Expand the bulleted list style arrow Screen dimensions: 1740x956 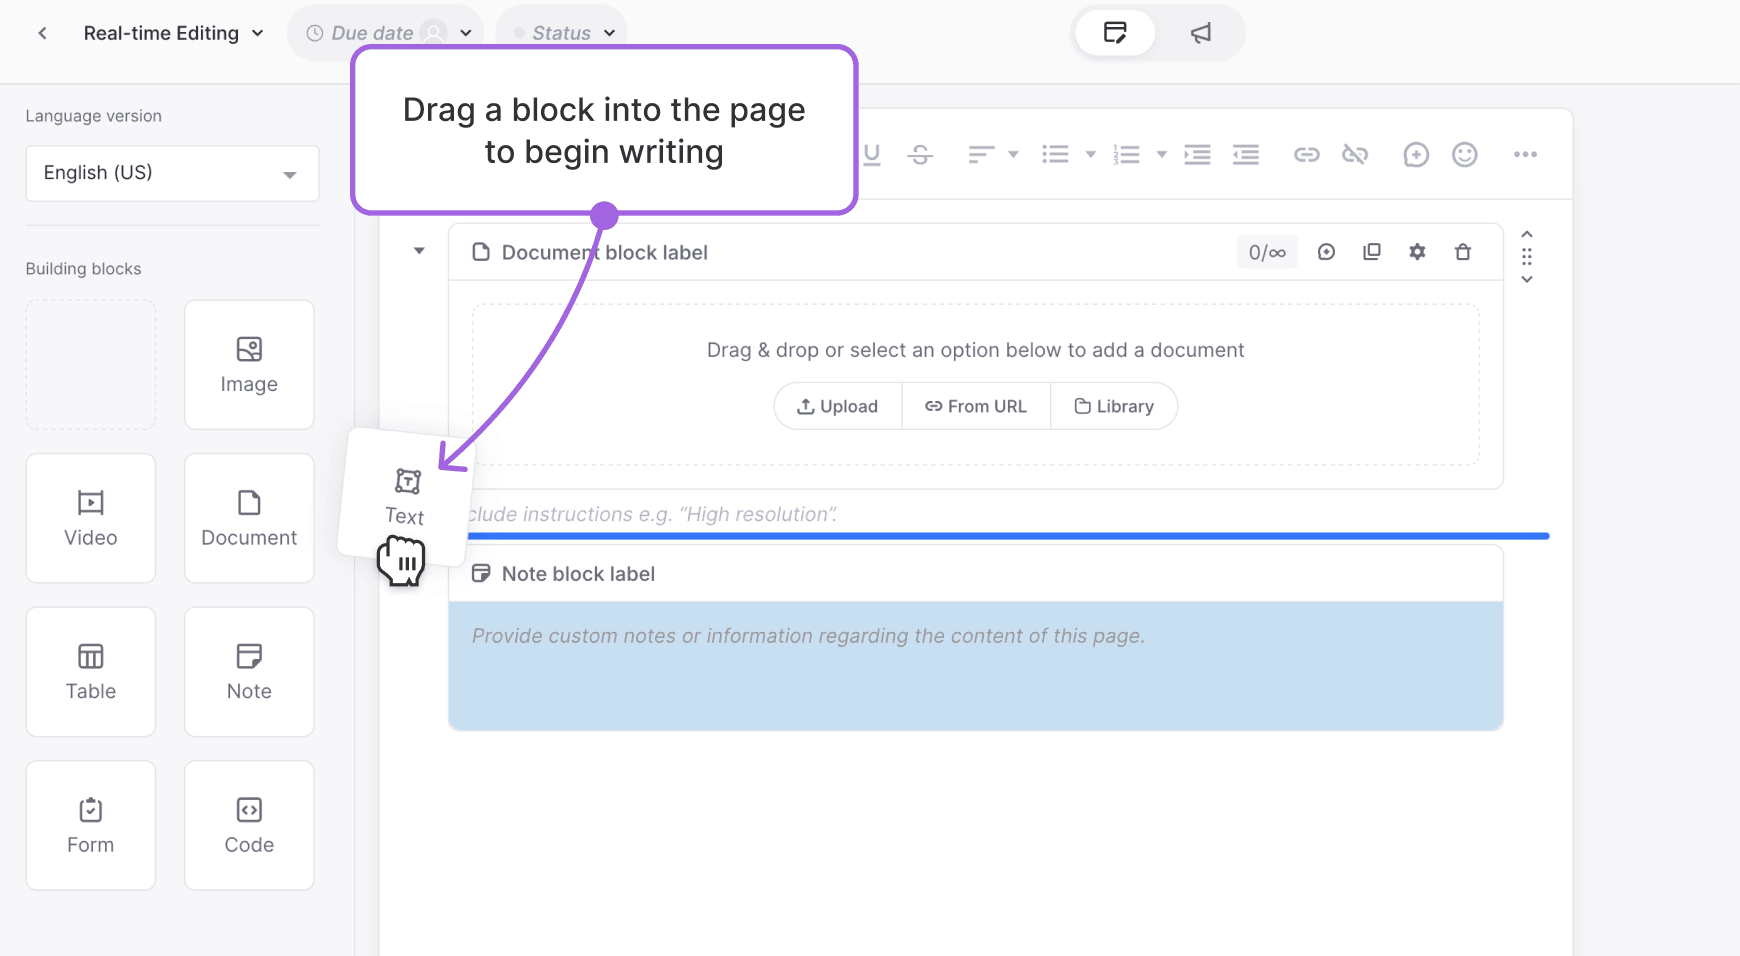click(1091, 154)
